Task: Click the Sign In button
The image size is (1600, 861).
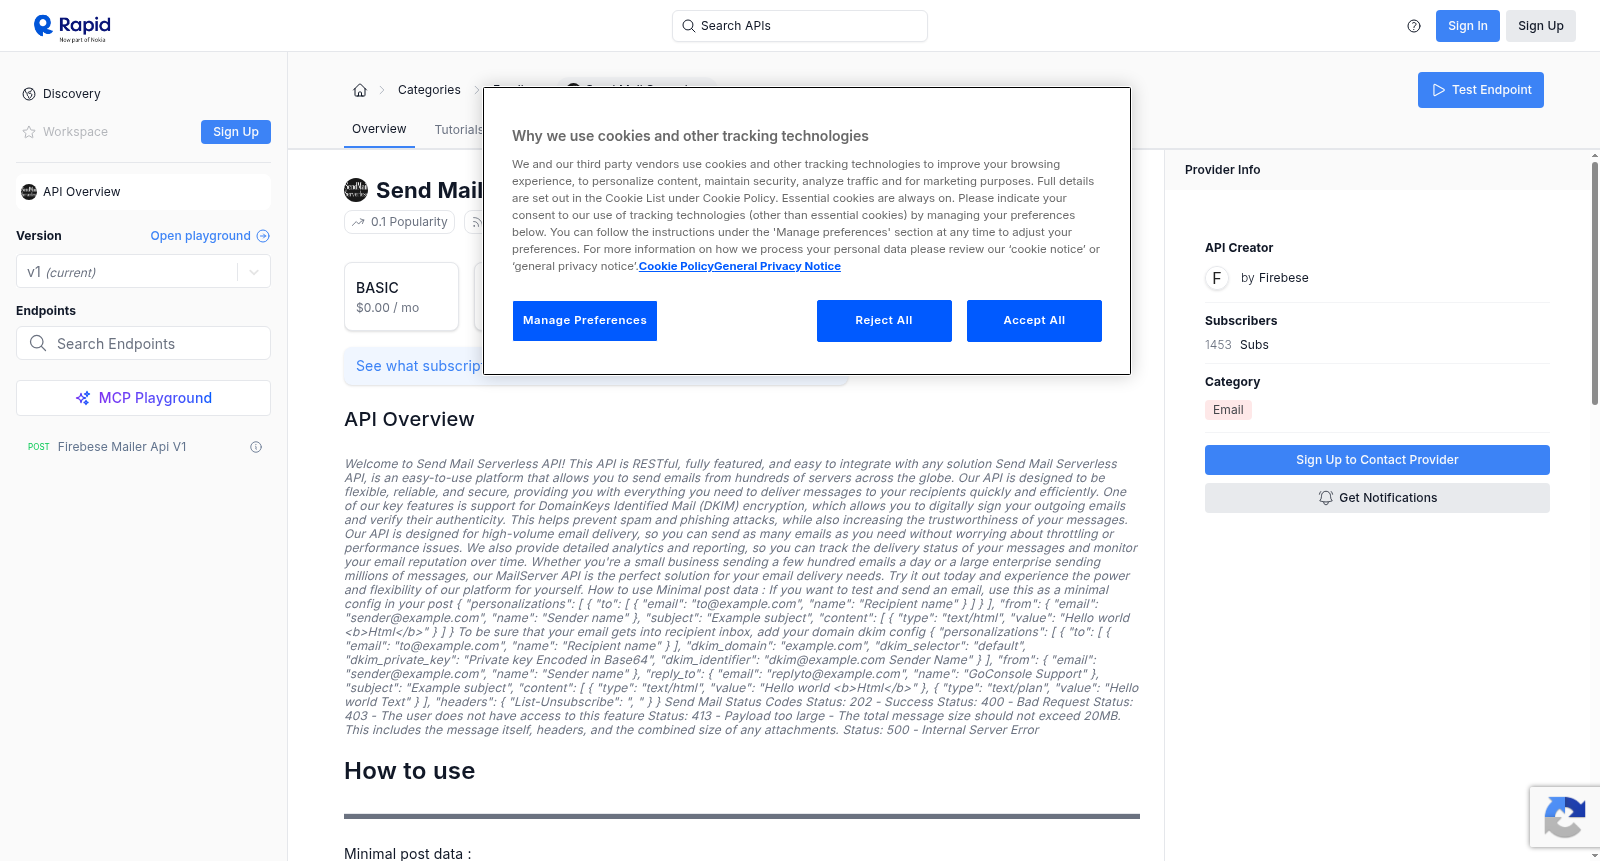Action: [1468, 26]
